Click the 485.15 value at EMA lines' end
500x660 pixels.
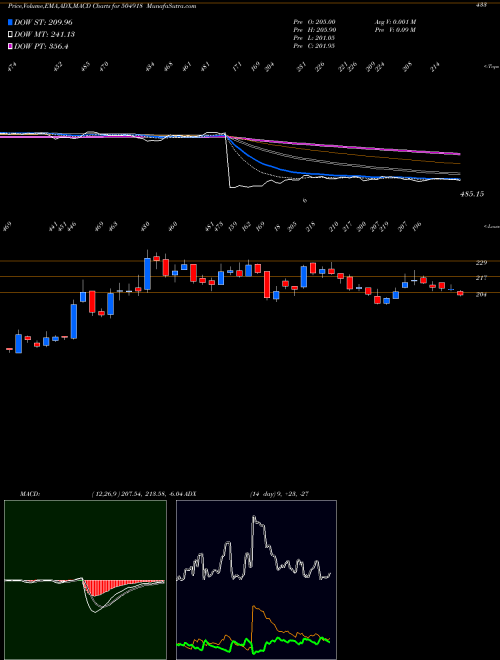point(472,194)
